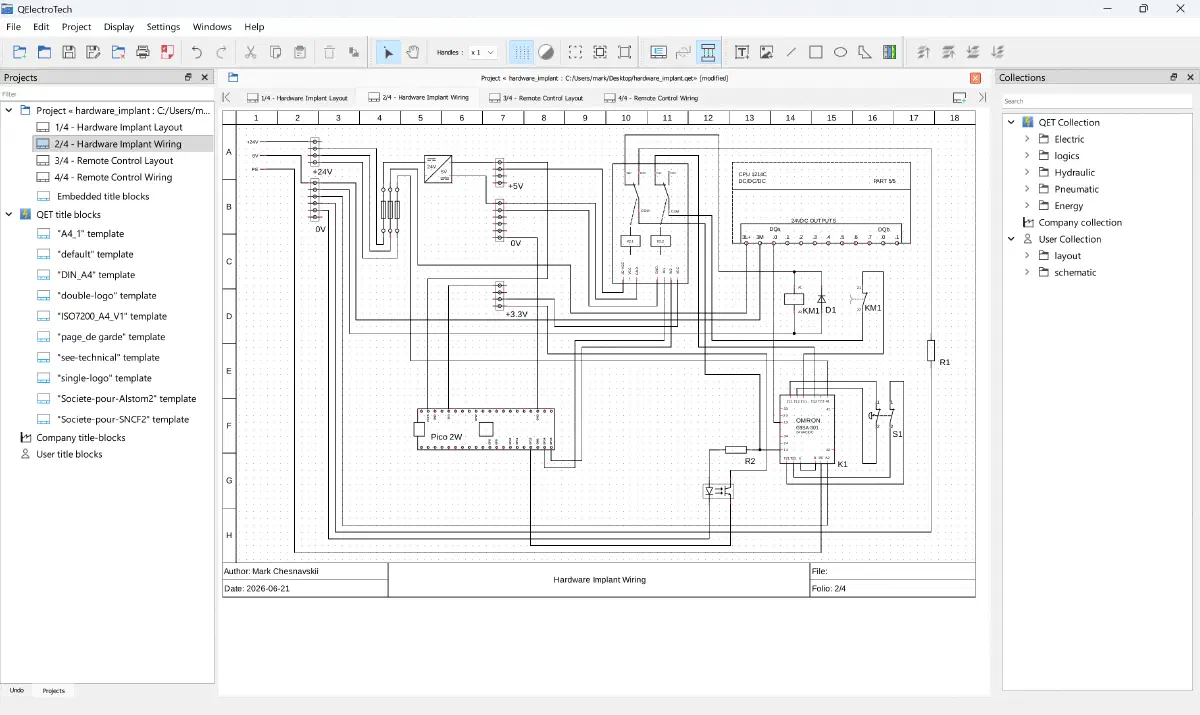Click the New project icon
1200x715 pixels.
coord(19,52)
